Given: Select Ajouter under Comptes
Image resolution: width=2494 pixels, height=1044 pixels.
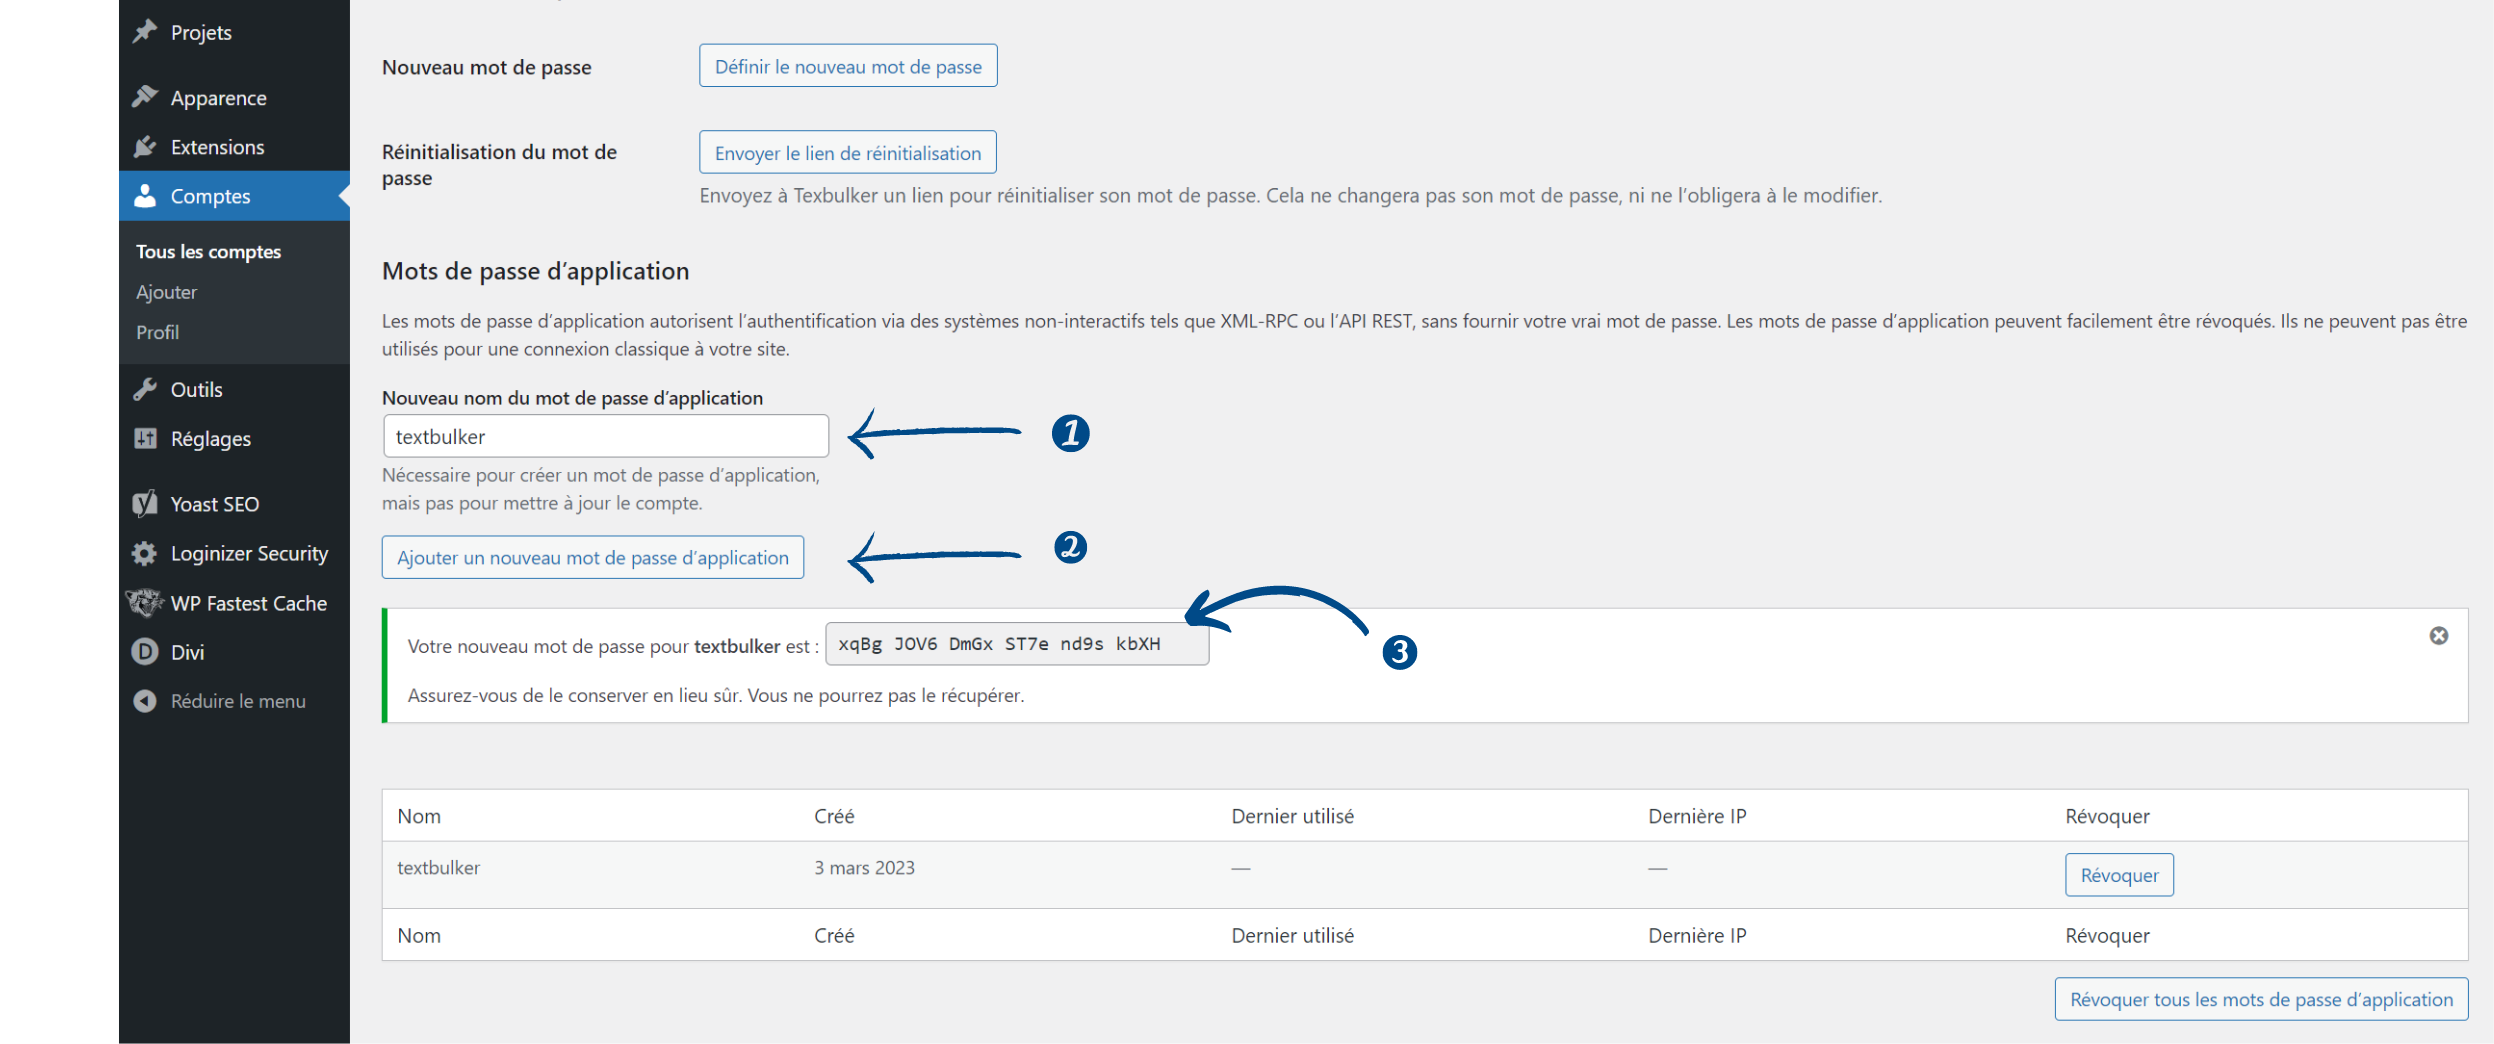Looking at the screenshot, I should (166, 291).
